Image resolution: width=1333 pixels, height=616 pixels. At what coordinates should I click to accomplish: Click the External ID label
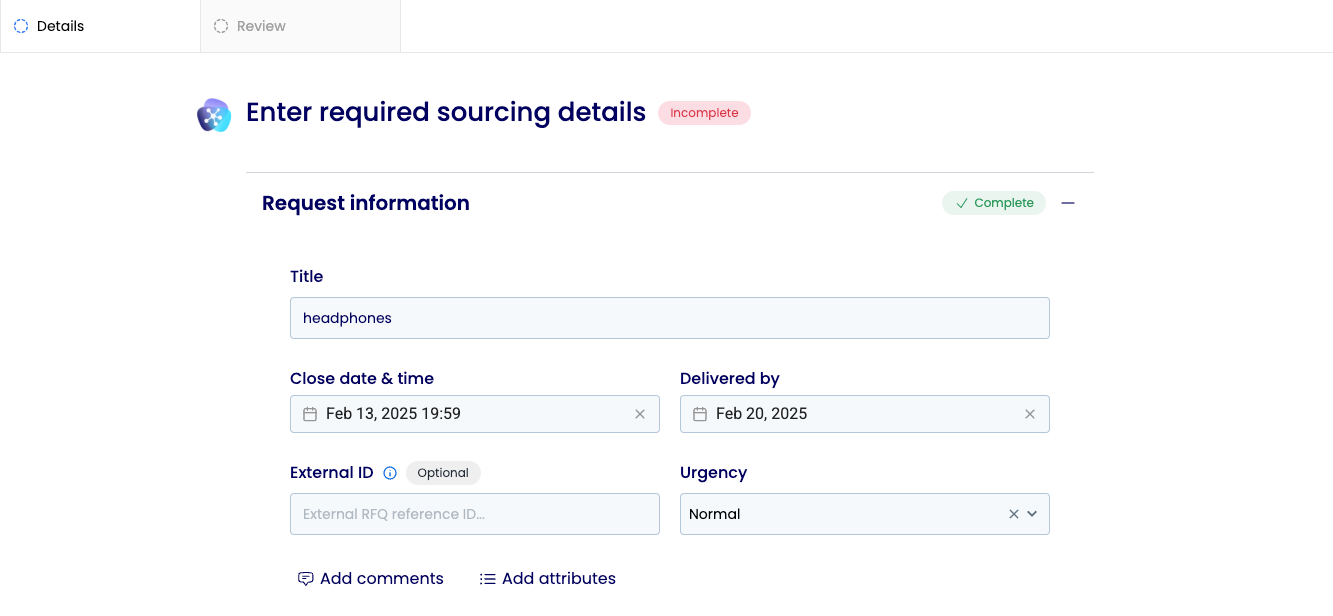[332, 473]
